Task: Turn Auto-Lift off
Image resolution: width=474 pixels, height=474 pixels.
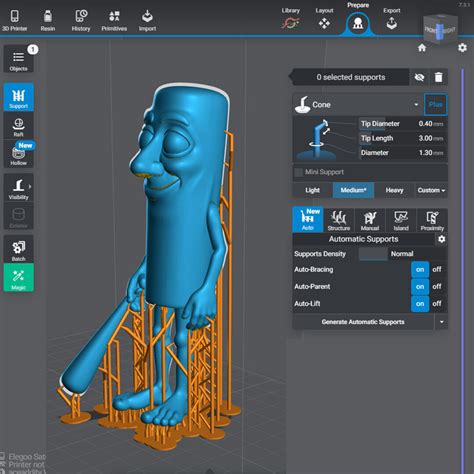Action: 437,304
